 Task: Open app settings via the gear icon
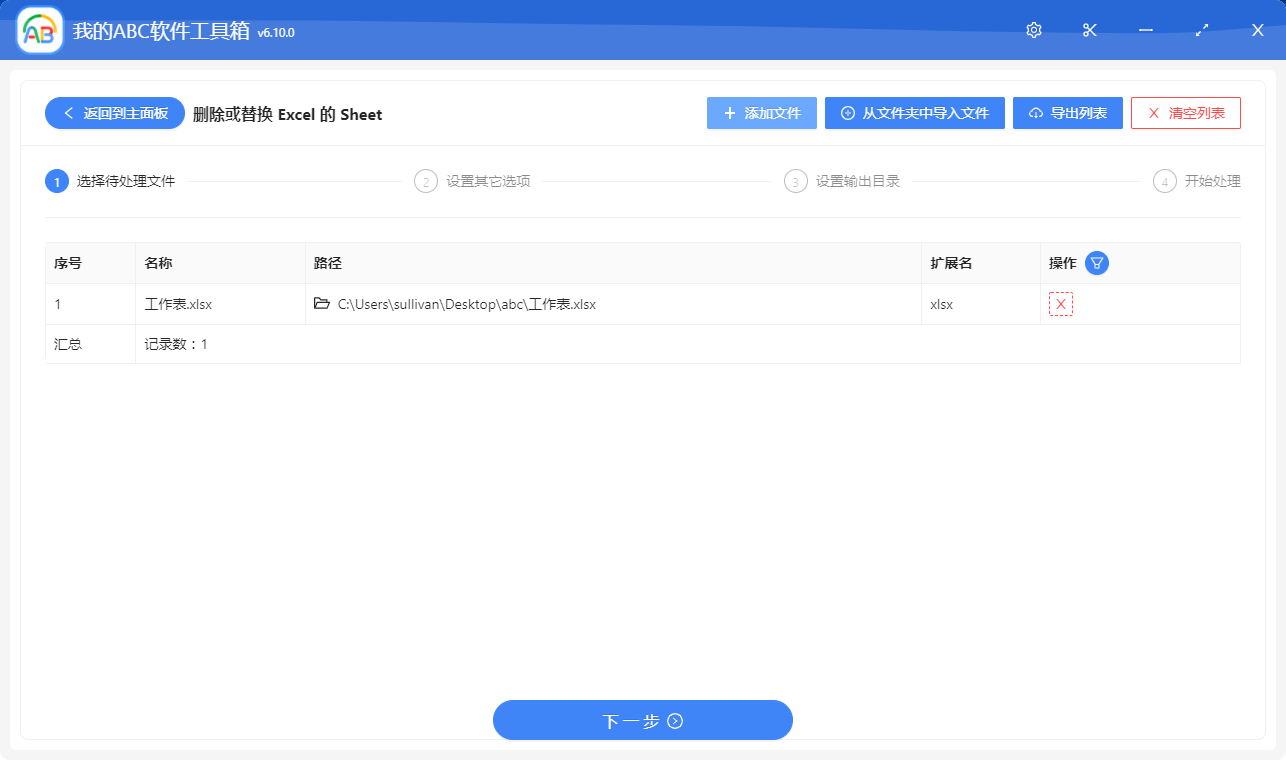point(1033,30)
